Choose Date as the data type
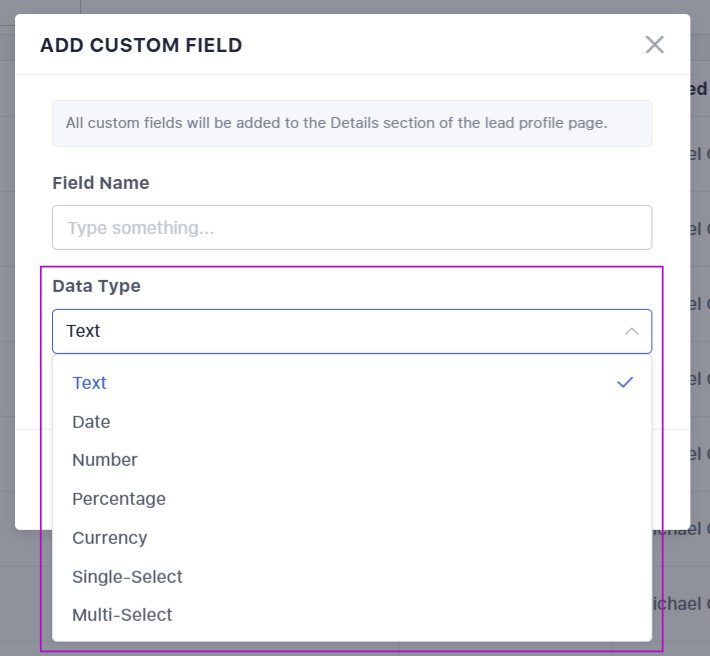Viewport: 710px width, 656px height. pos(91,422)
